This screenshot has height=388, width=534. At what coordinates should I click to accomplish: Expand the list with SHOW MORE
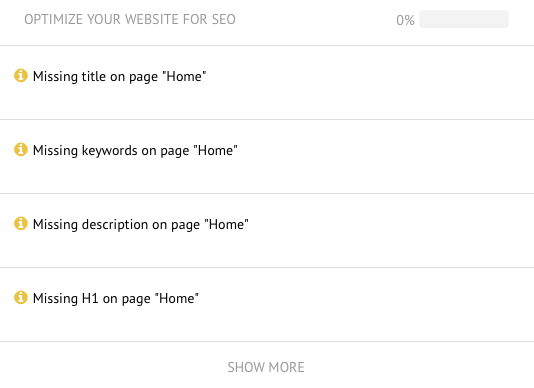tap(266, 367)
